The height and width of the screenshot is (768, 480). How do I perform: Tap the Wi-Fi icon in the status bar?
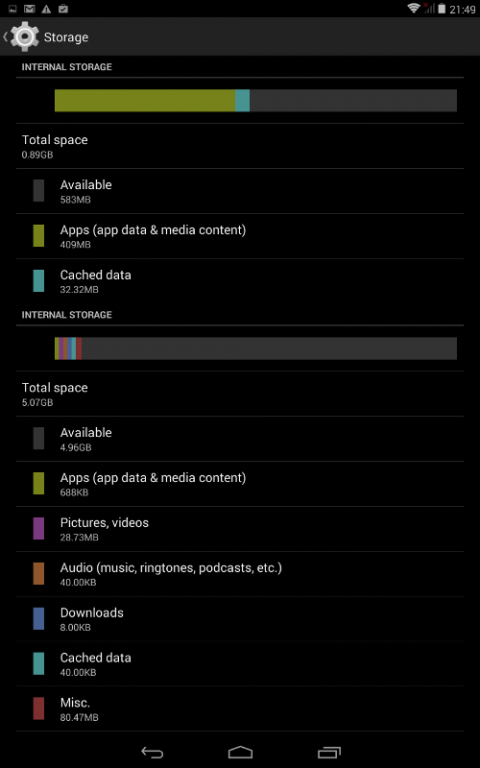(414, 8)
